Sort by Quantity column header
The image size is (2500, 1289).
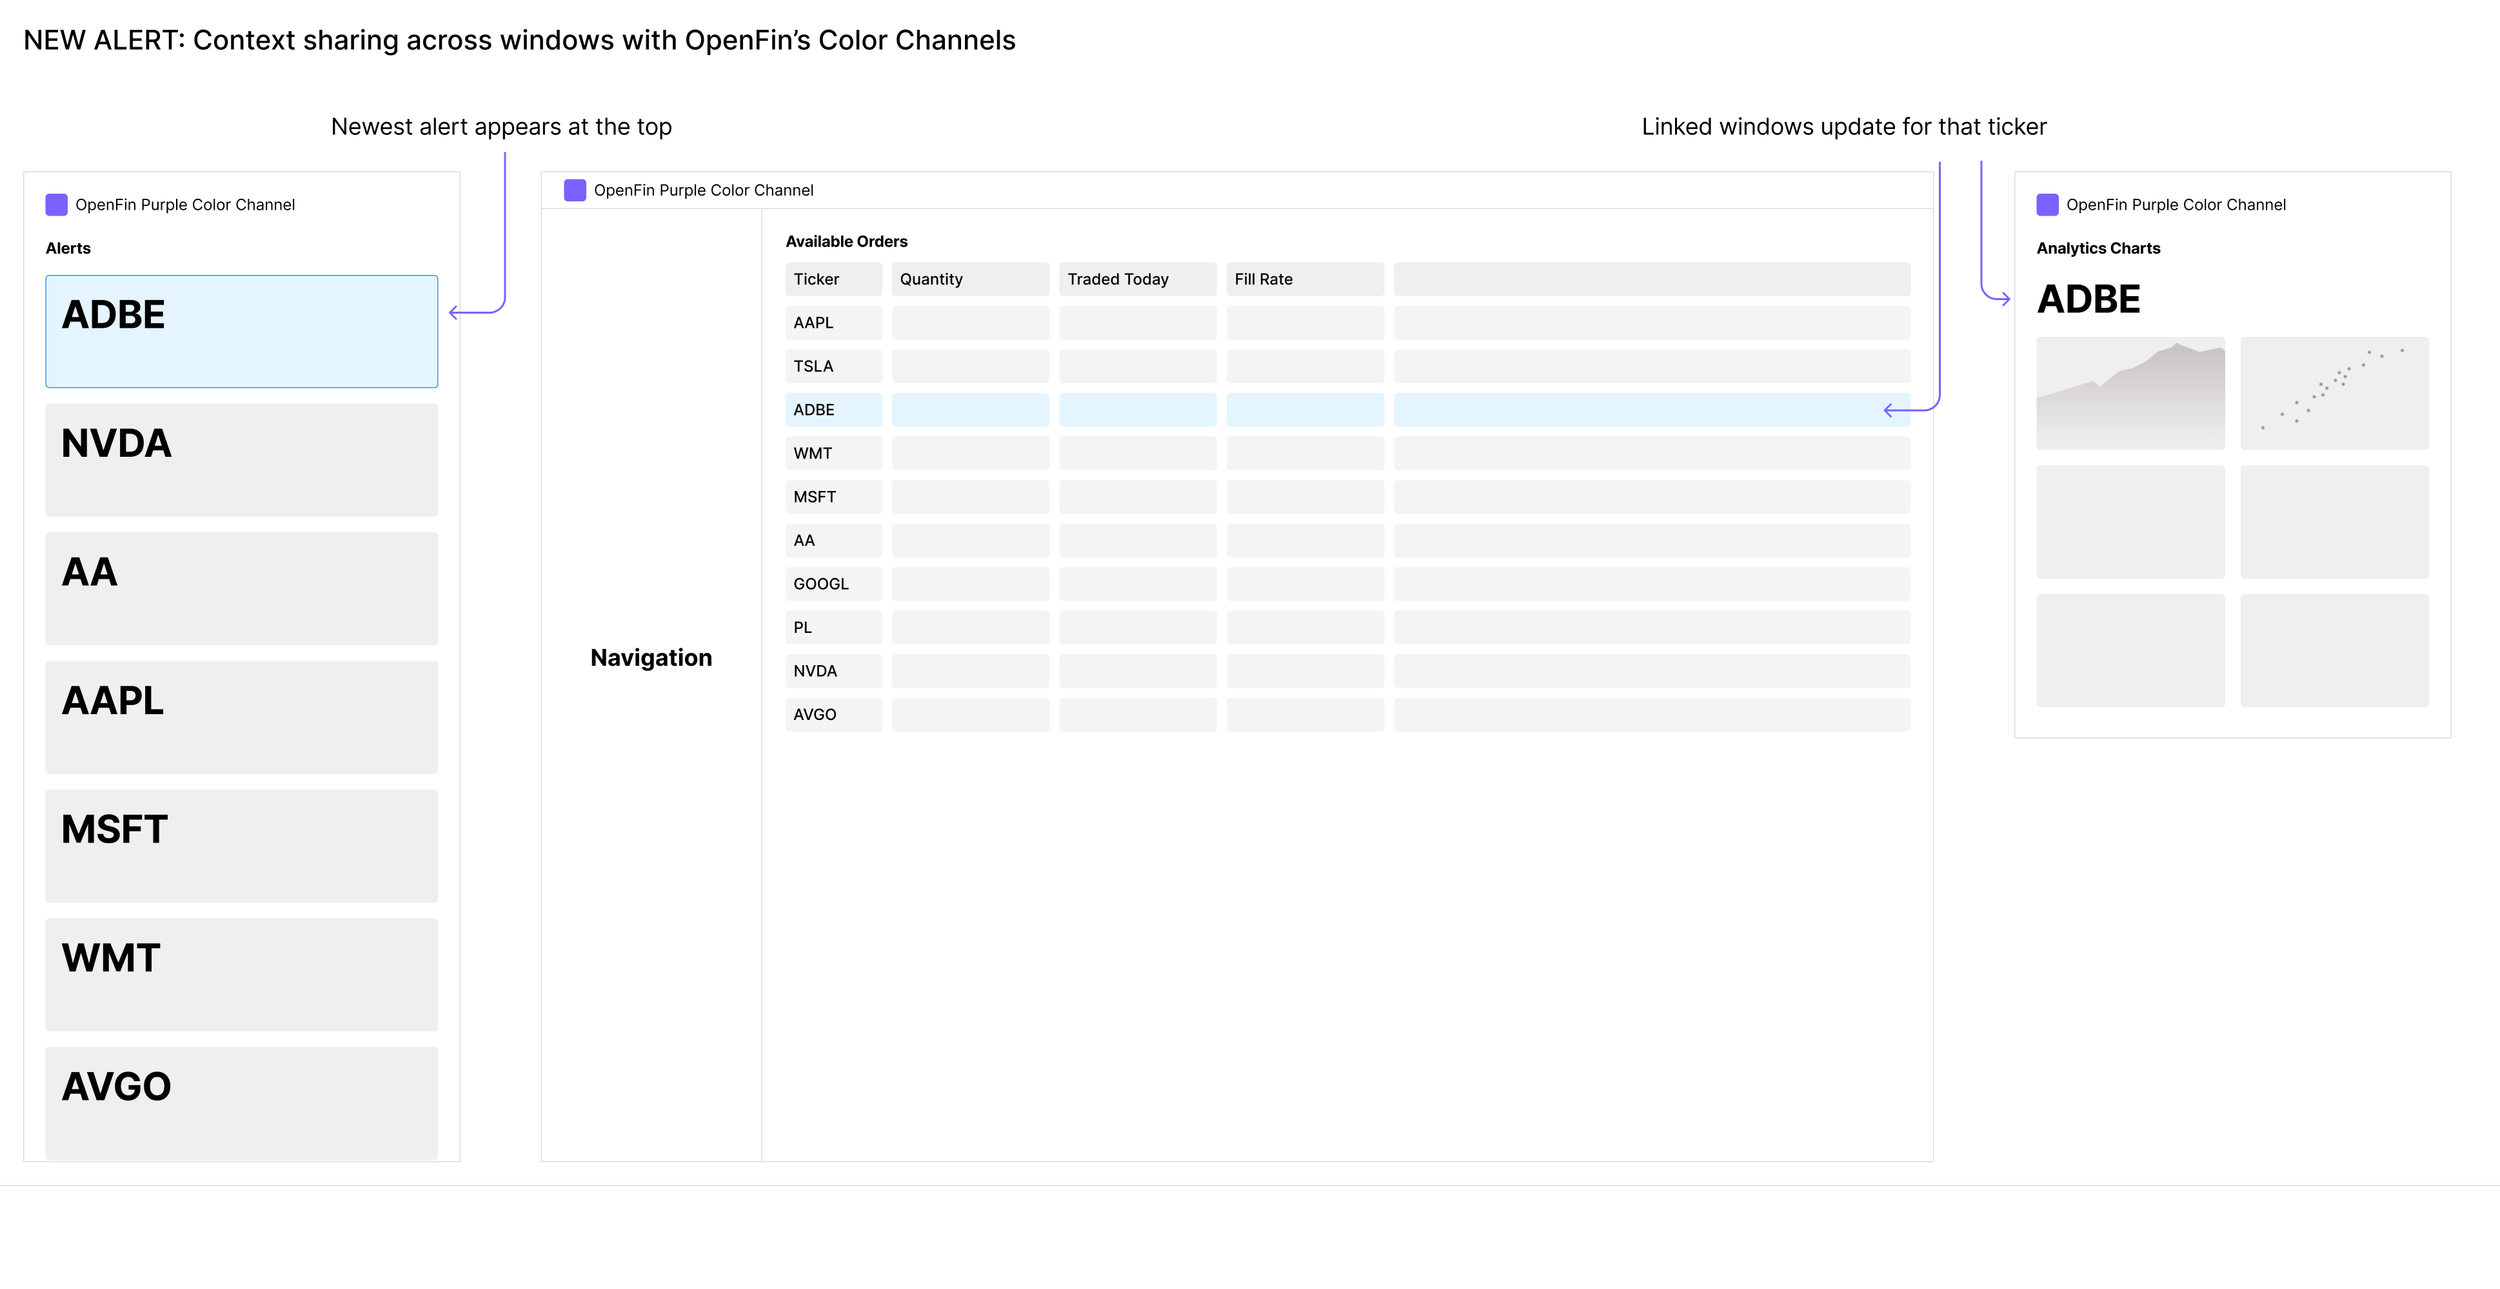(969, 279)
